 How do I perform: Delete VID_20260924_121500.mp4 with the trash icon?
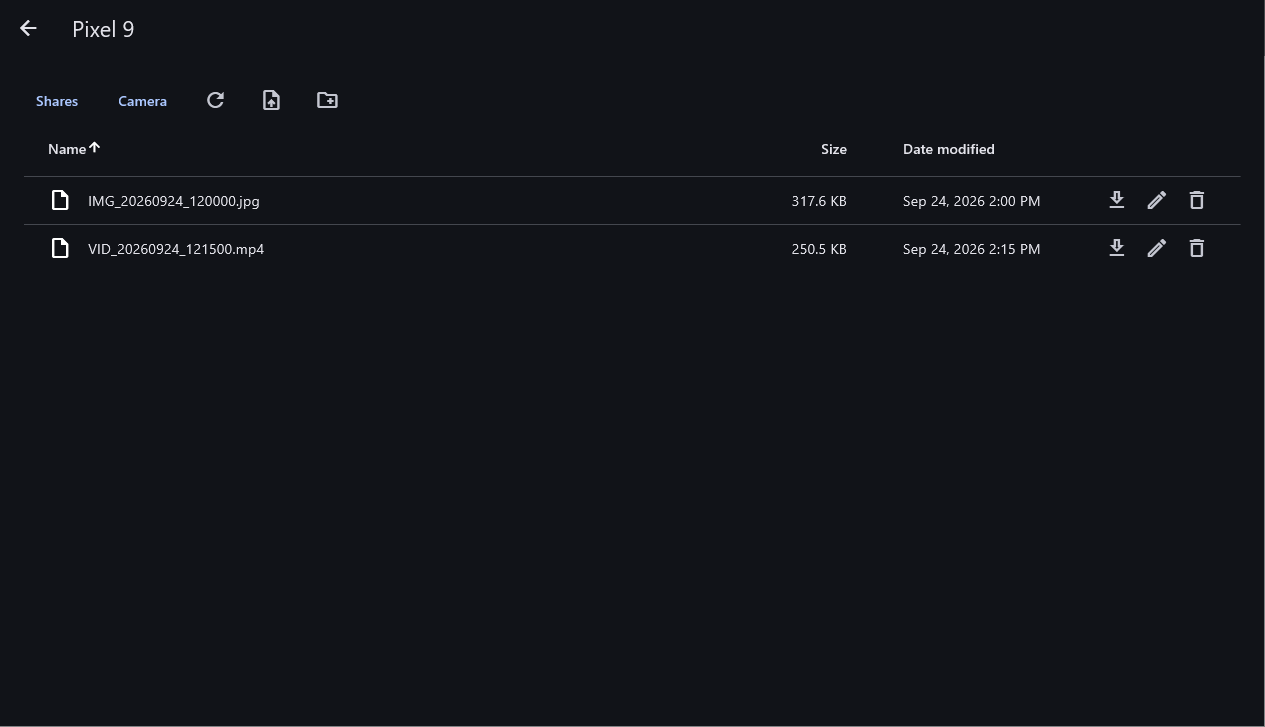click(x=1197, y=248)
